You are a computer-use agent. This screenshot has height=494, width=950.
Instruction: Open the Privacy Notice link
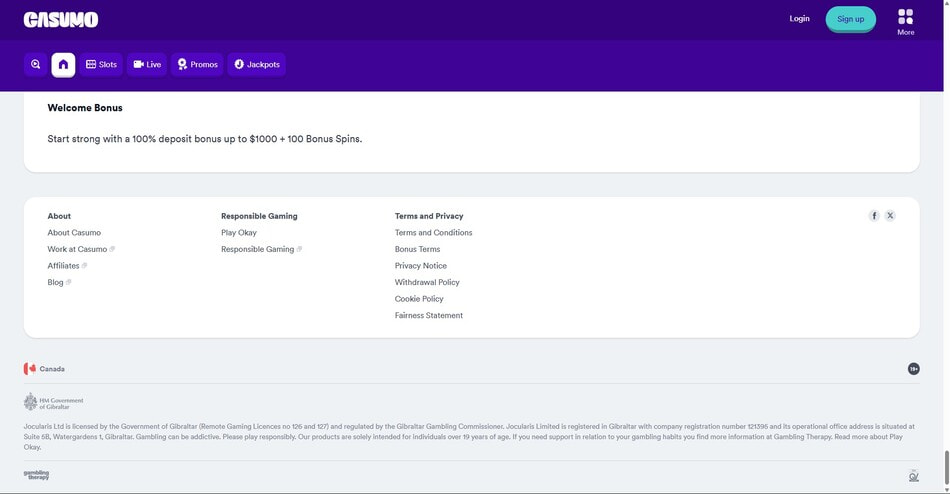[420, 265]
